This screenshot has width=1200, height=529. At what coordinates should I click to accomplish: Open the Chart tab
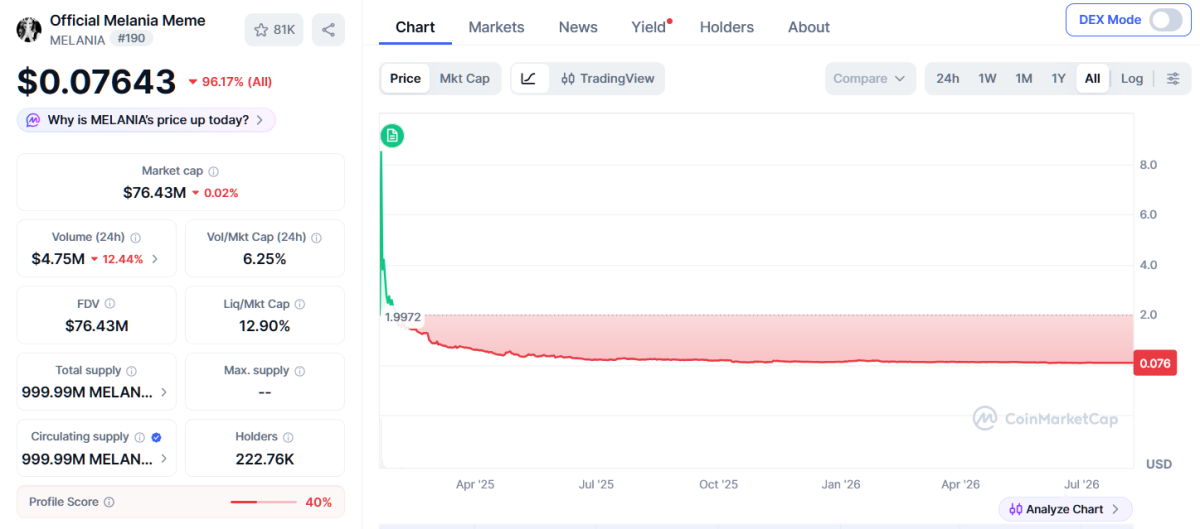[x=415, y=27]
